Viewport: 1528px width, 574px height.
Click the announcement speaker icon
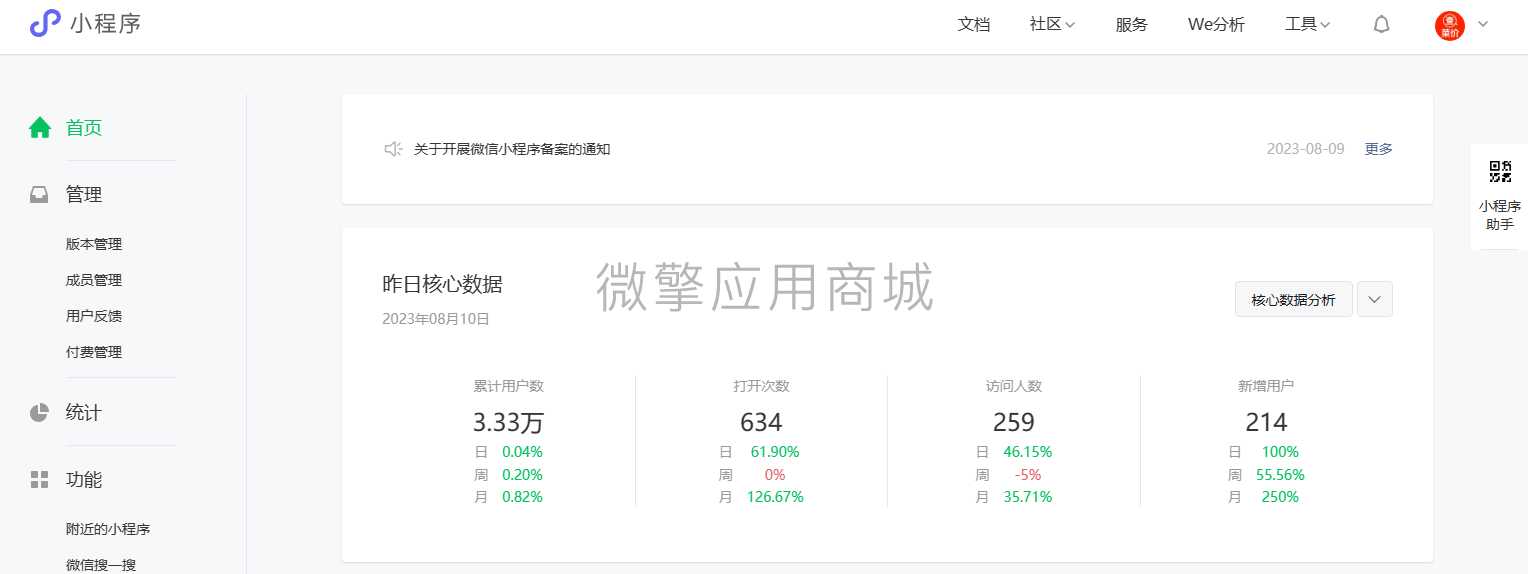point(394,149)
